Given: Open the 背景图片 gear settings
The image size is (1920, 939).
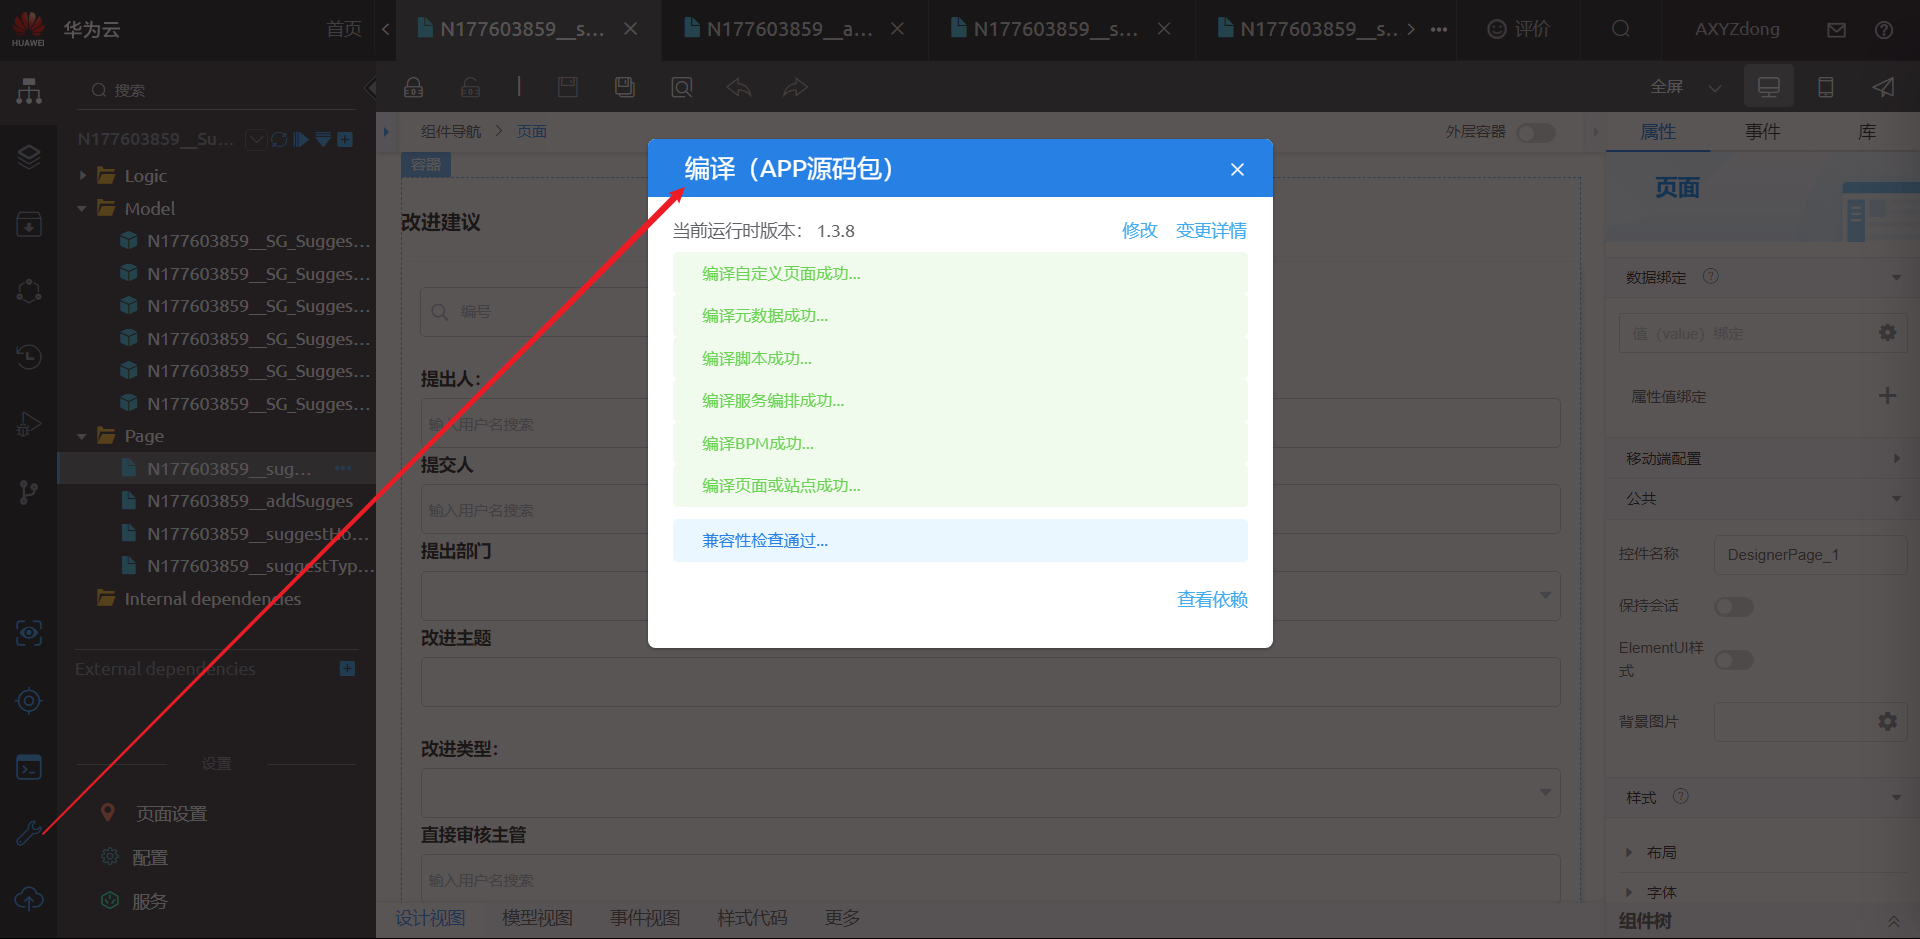Looking at the screenshot, I should (x=1887, y=721).
